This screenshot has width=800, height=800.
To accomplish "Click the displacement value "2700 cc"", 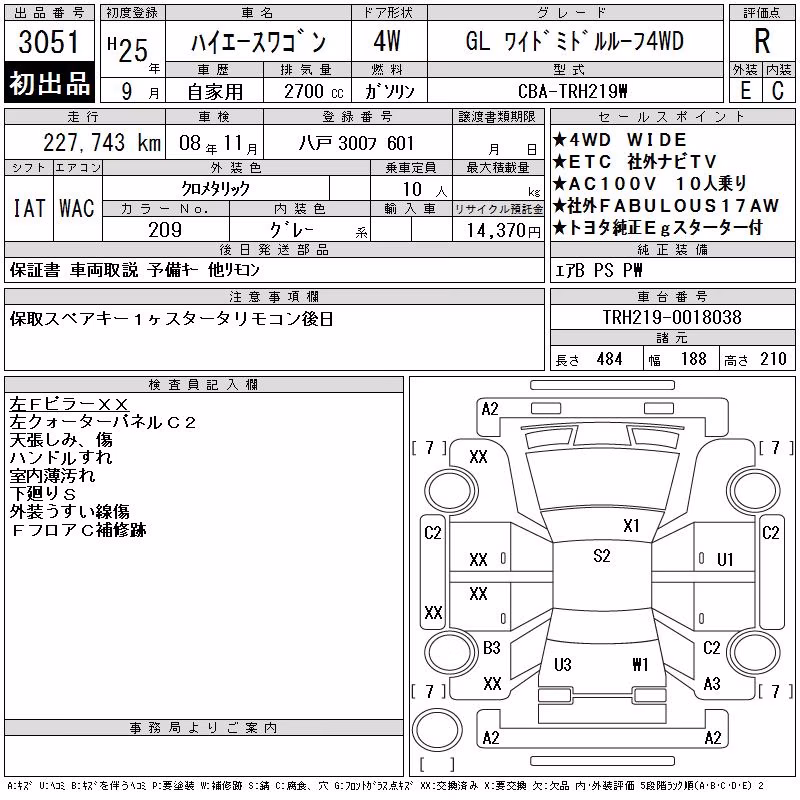I will click(x=313, y=91).
